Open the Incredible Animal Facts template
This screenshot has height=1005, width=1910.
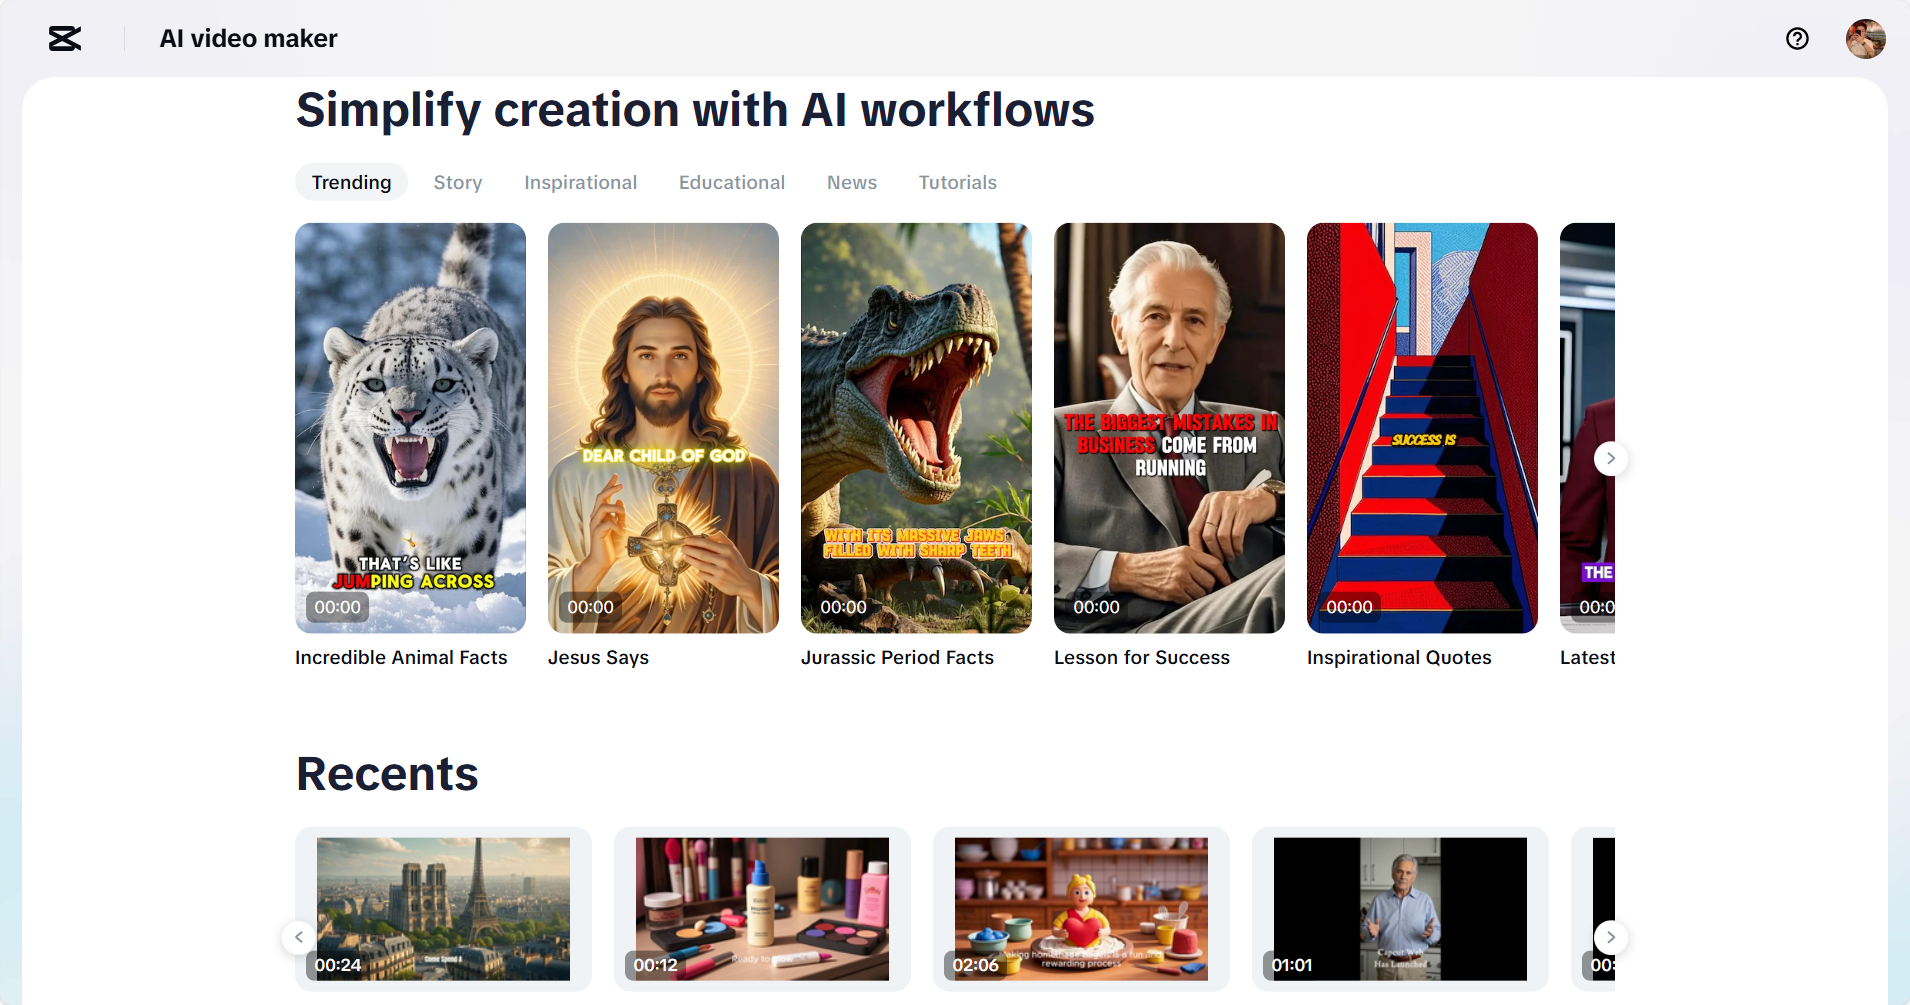(410, 427)
